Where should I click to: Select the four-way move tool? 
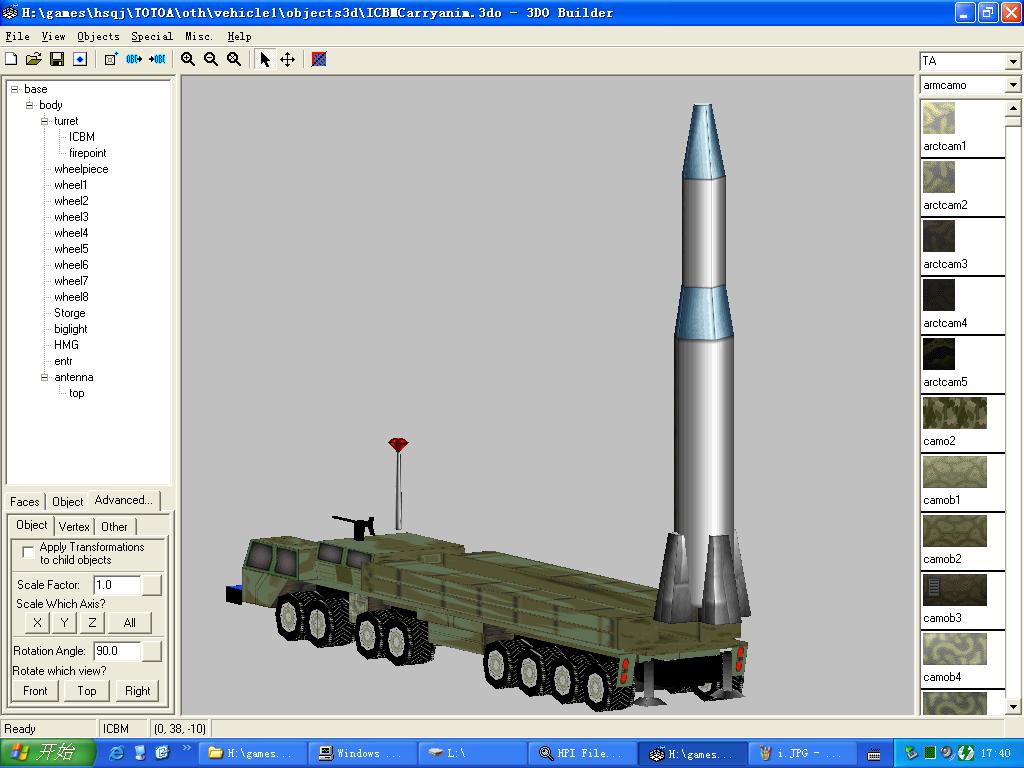tap(287, 59)
